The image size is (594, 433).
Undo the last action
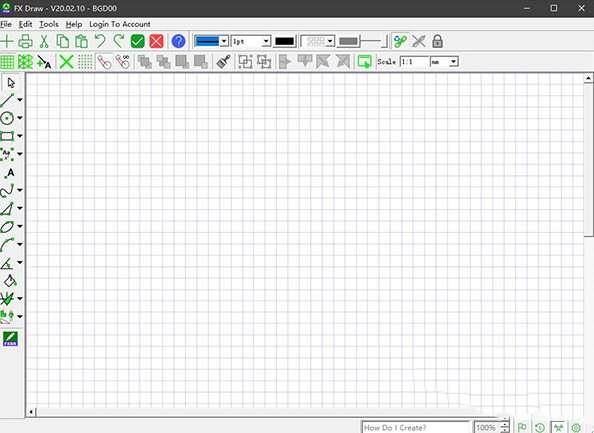click(x=100, y=41)
